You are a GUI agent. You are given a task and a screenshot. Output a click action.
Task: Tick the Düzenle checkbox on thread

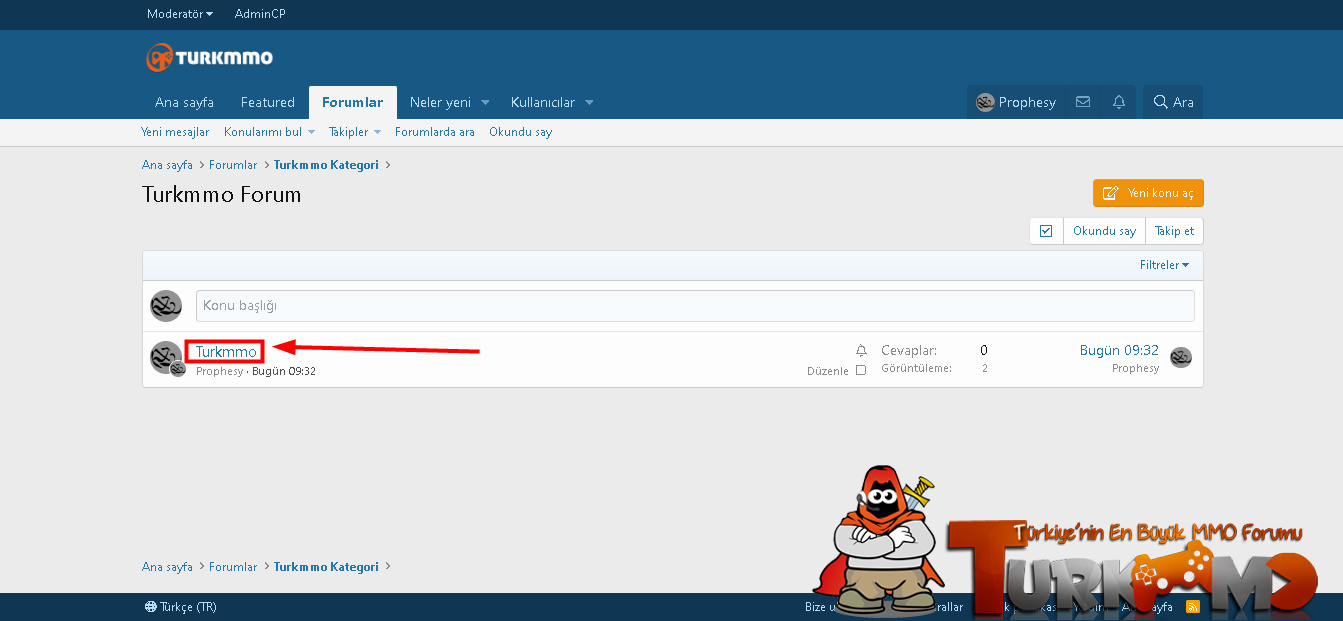(x=861, y=370)
